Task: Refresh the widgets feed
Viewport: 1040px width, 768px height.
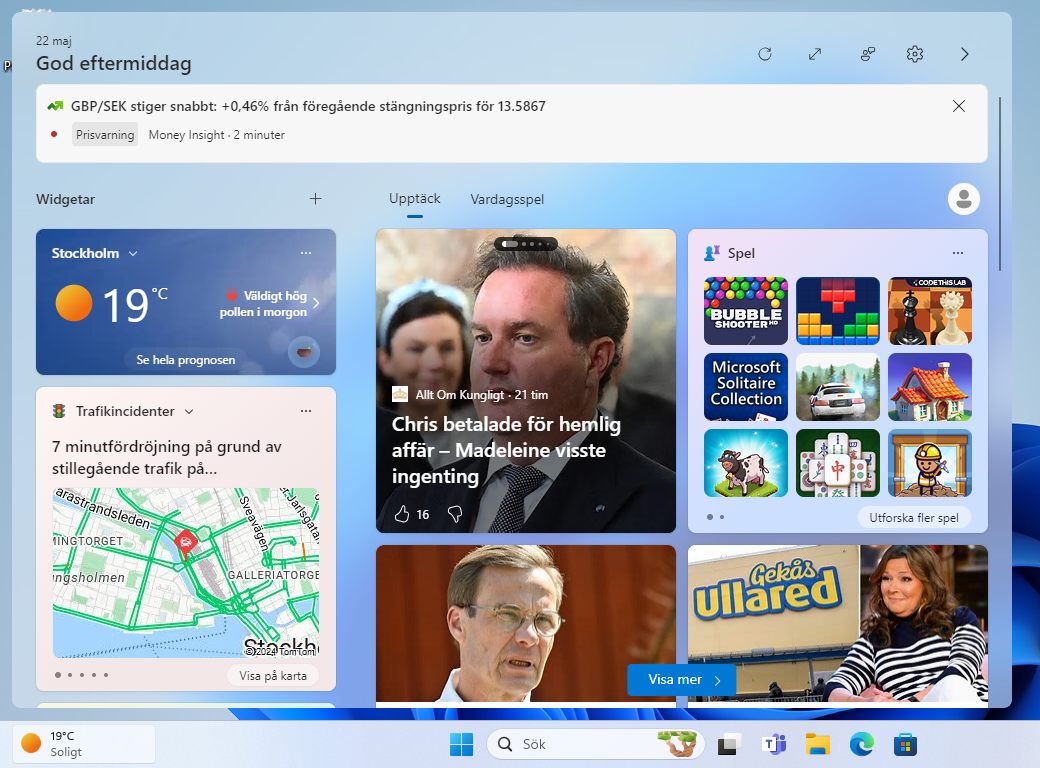Action: pos(765,54)
